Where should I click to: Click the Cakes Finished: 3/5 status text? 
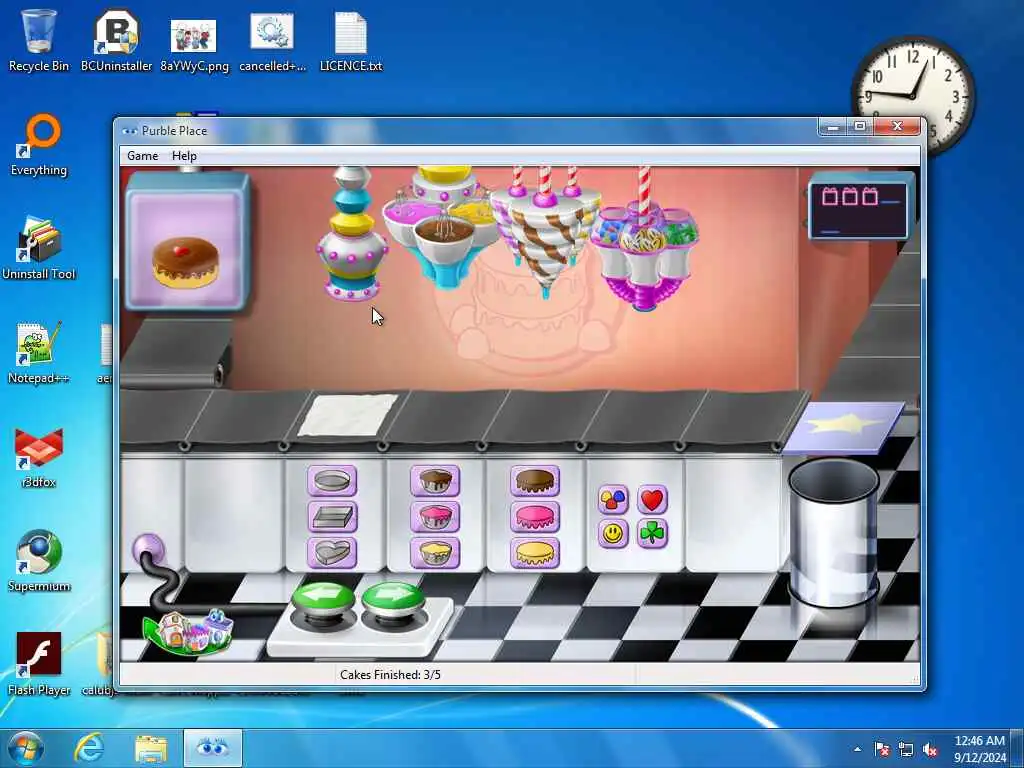[x=391, y=675]
